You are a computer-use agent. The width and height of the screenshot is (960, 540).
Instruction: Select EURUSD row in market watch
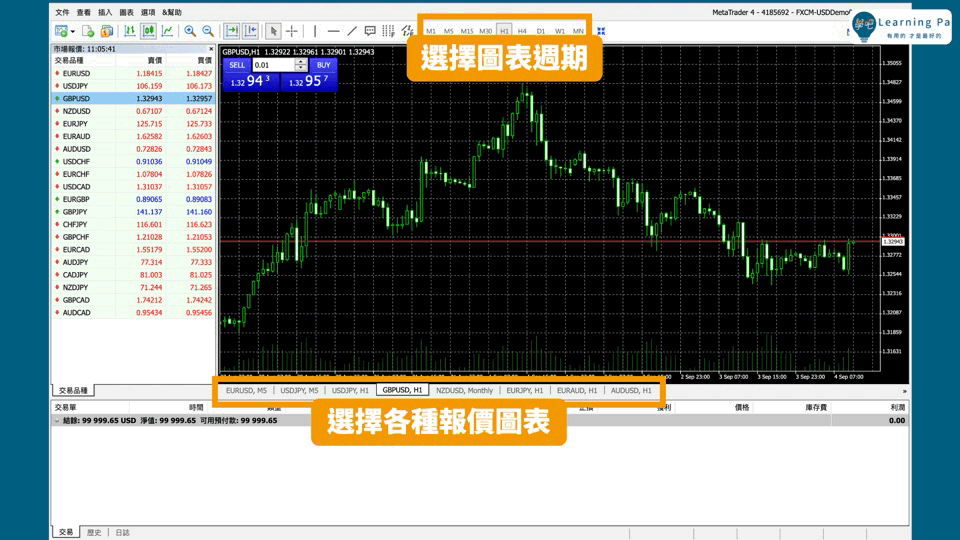[x=133, y=73]
